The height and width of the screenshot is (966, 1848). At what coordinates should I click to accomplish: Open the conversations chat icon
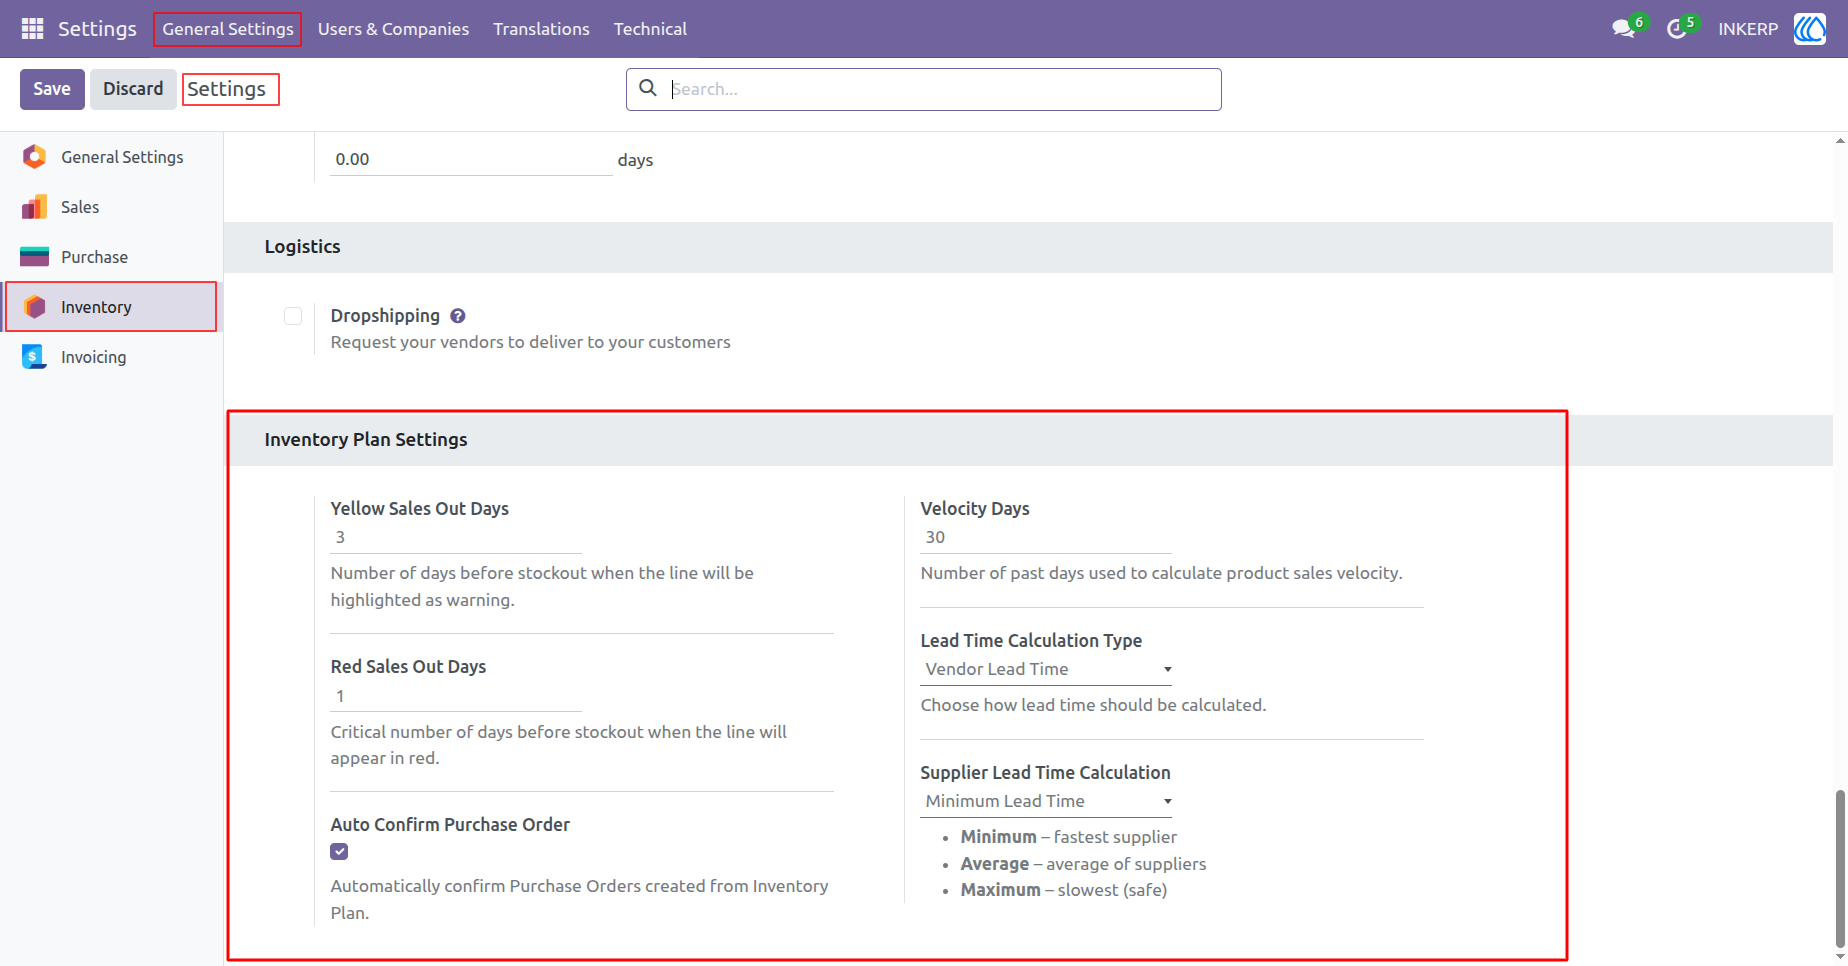click(x=1624, y=29)
